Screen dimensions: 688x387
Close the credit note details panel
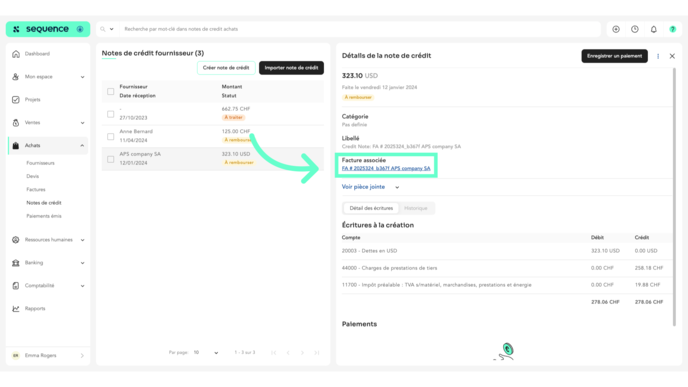[672, 56]
